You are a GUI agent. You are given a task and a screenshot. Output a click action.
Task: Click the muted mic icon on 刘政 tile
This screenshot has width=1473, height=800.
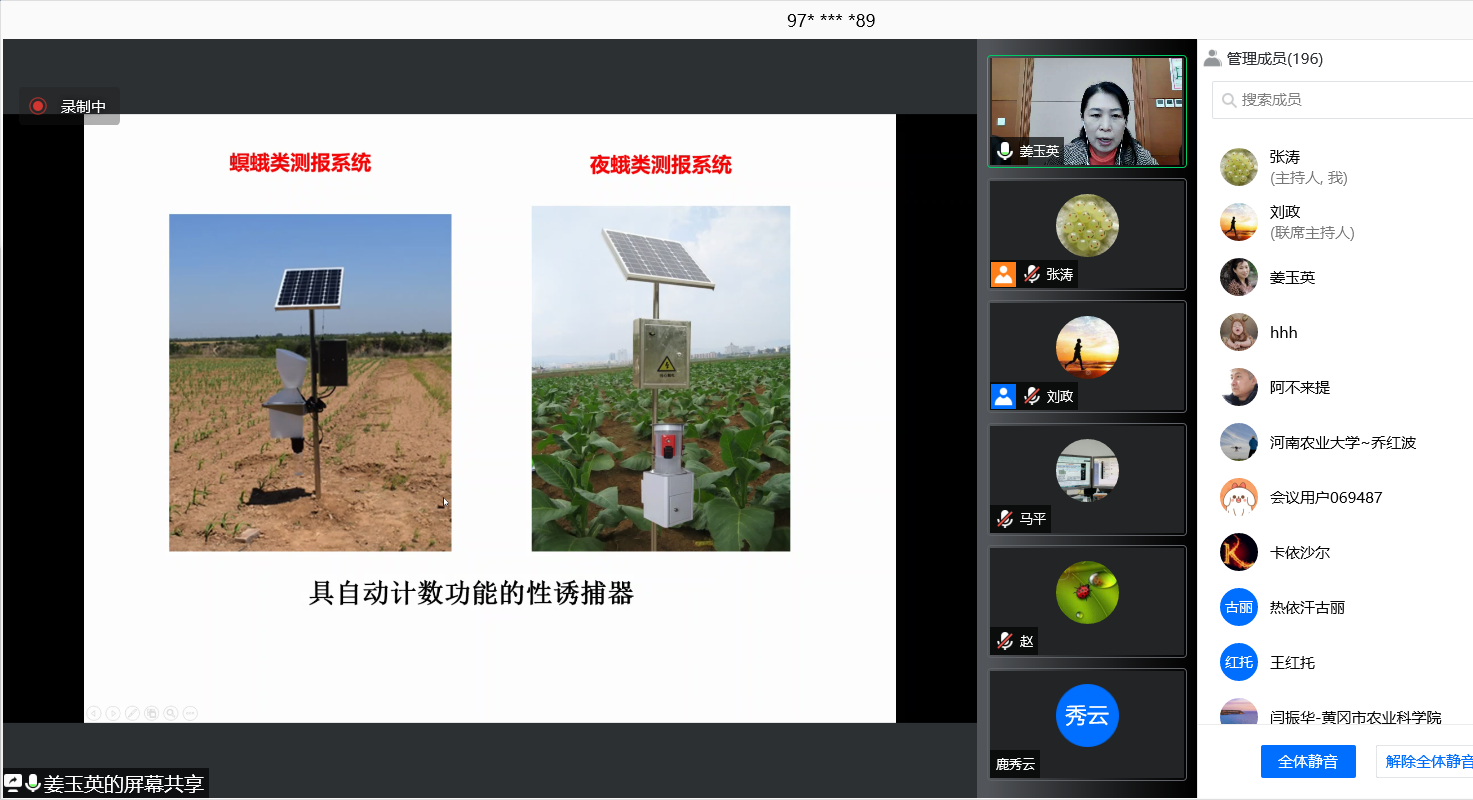tap(1032, 396)
